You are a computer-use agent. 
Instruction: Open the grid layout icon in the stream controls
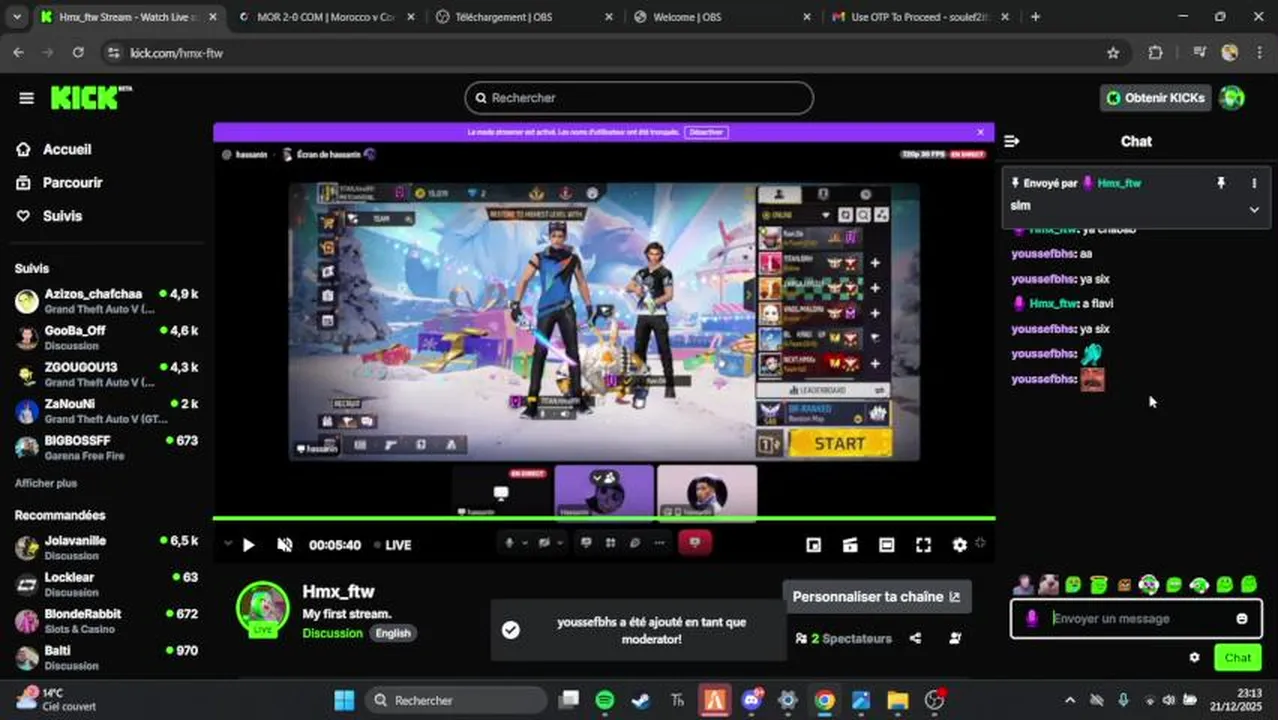(x=610, y=543)
